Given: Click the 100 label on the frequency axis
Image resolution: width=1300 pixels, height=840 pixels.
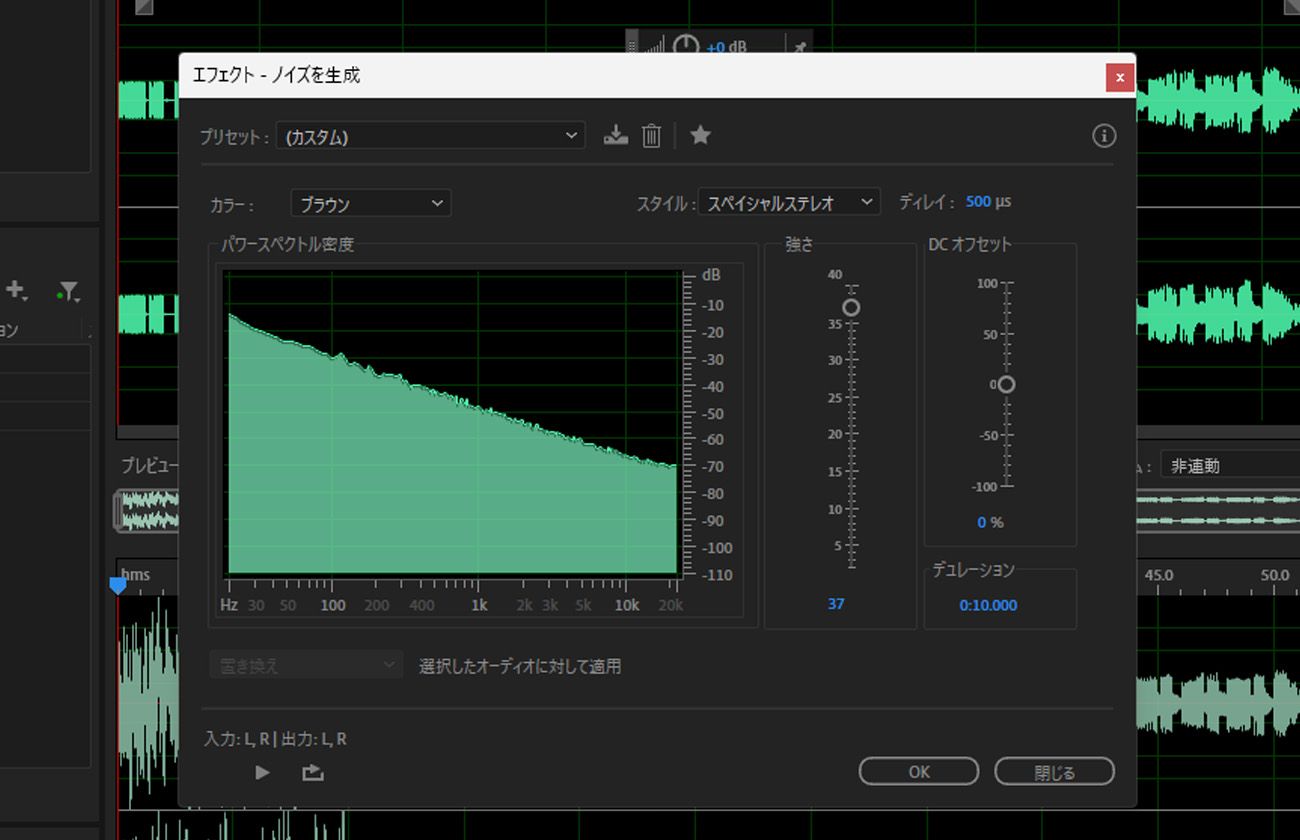Looking at the screenshot, I should [333, 605].
